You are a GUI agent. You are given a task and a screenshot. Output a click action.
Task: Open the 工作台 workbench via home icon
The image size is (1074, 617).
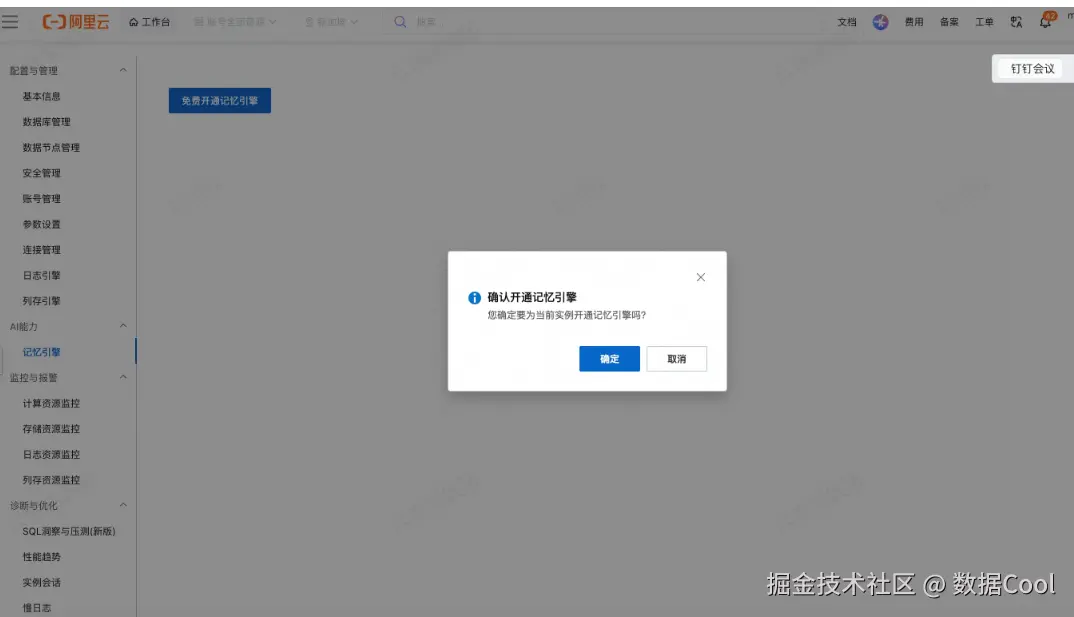150,21
